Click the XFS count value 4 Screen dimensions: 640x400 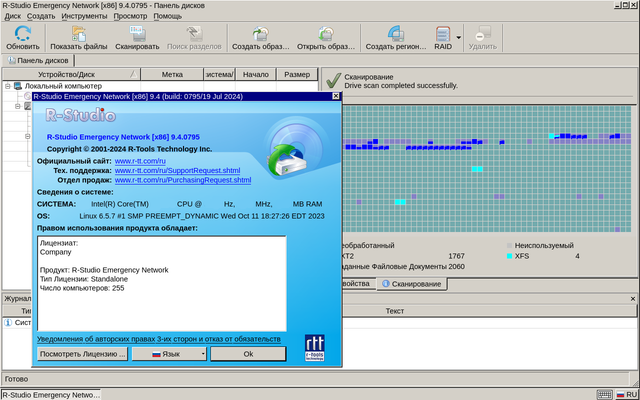[577, 256]
